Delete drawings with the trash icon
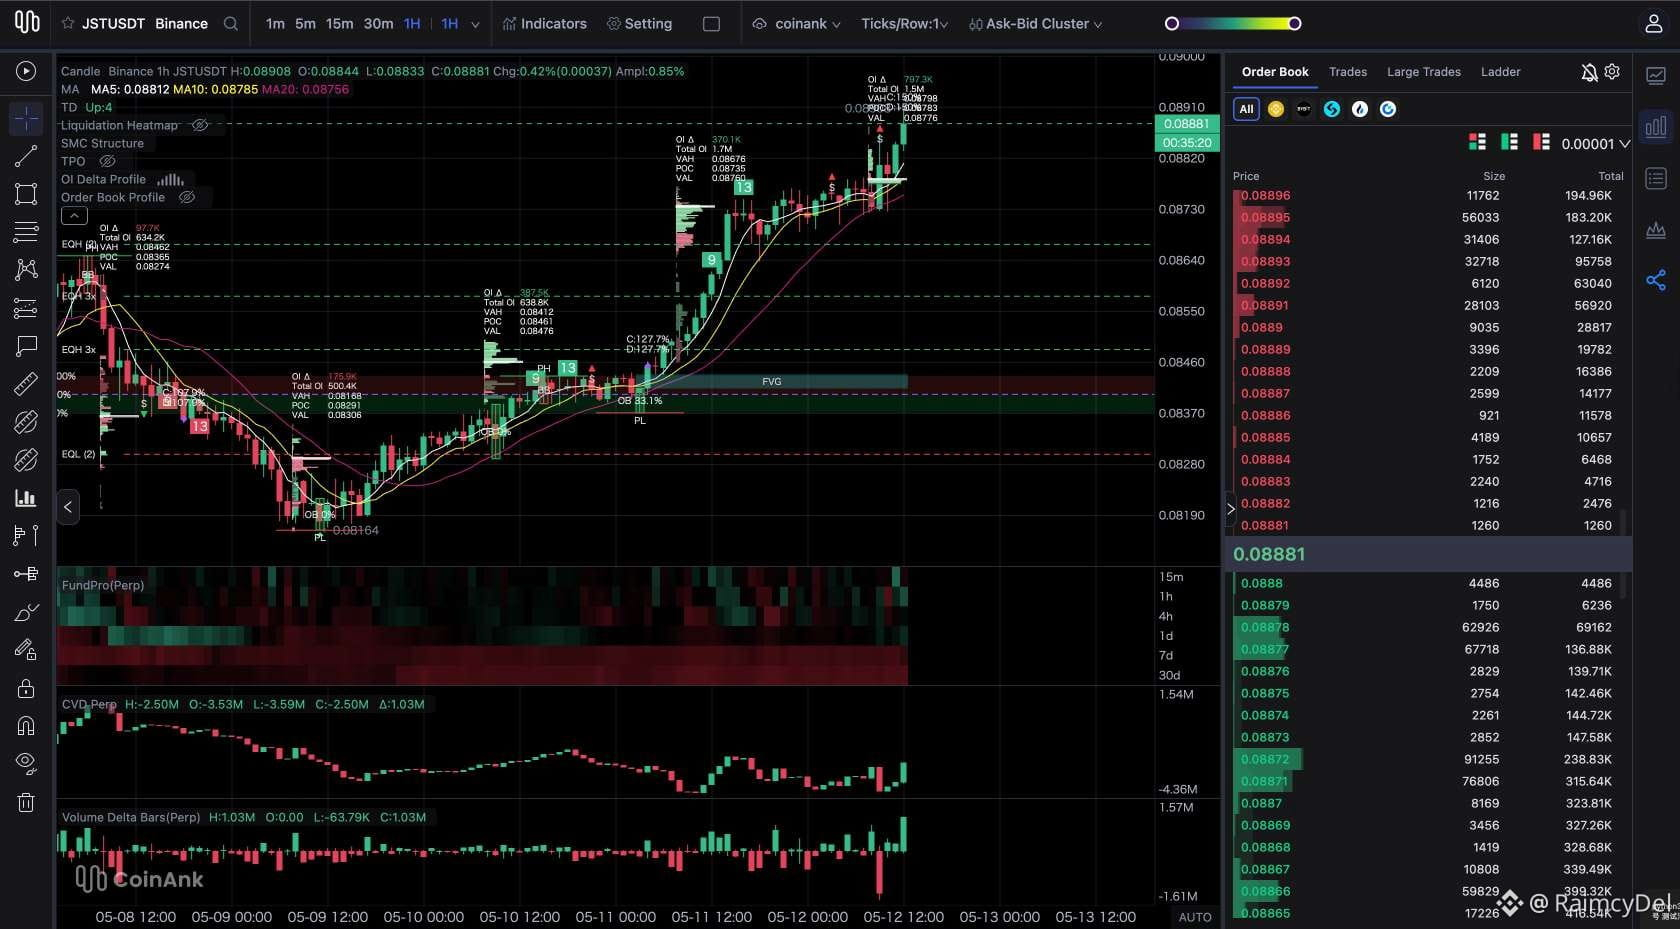This screenshot has width=1680, height=929. tap(26, 802)
